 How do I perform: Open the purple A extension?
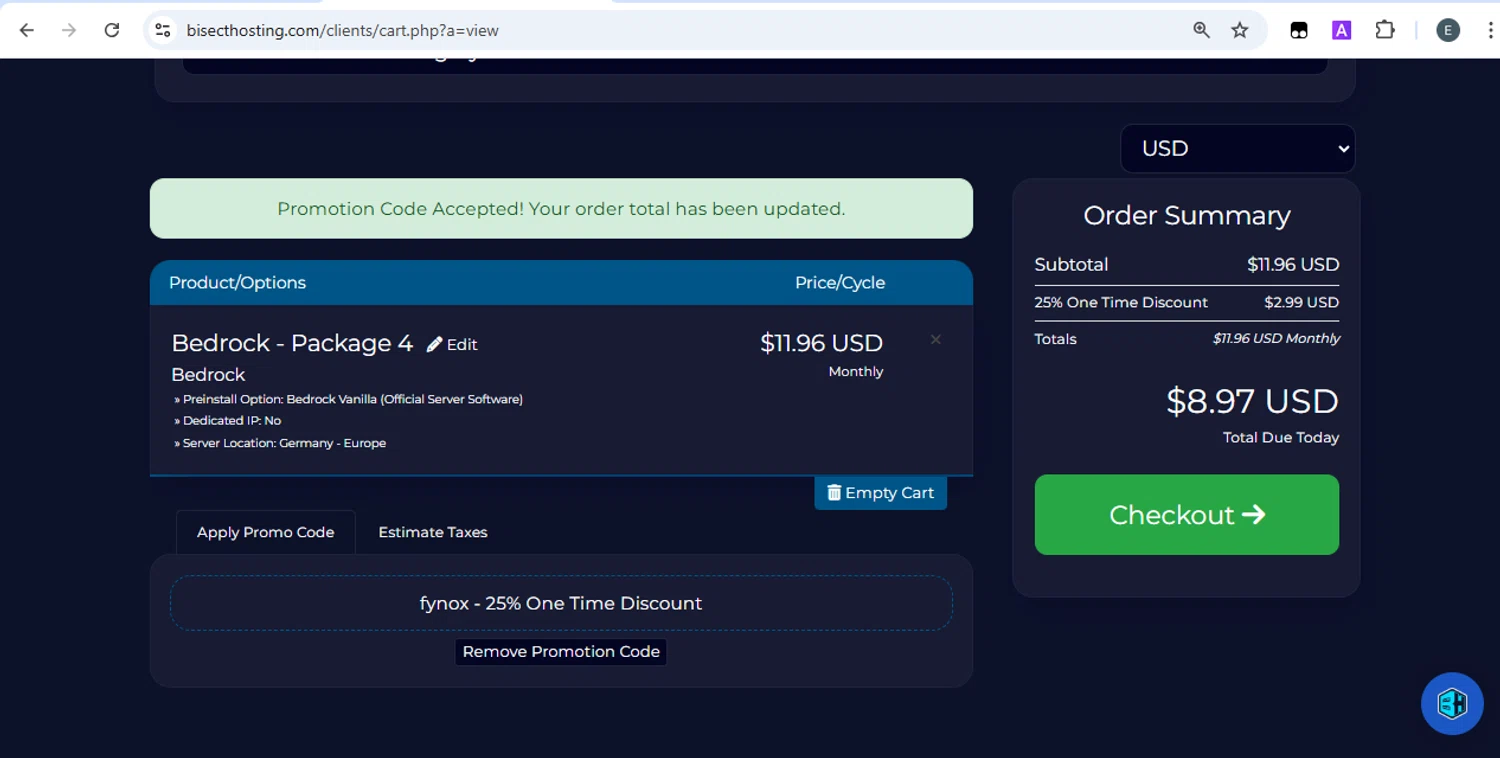[1342, 30]
